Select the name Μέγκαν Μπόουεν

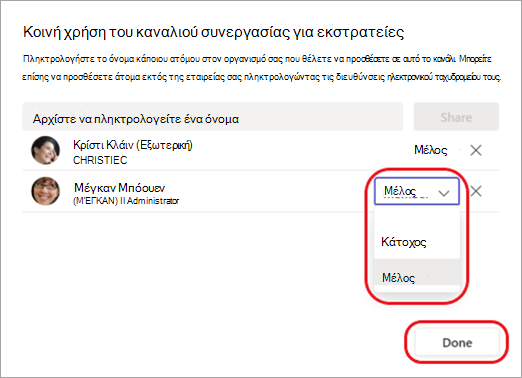tap(119, 188)
